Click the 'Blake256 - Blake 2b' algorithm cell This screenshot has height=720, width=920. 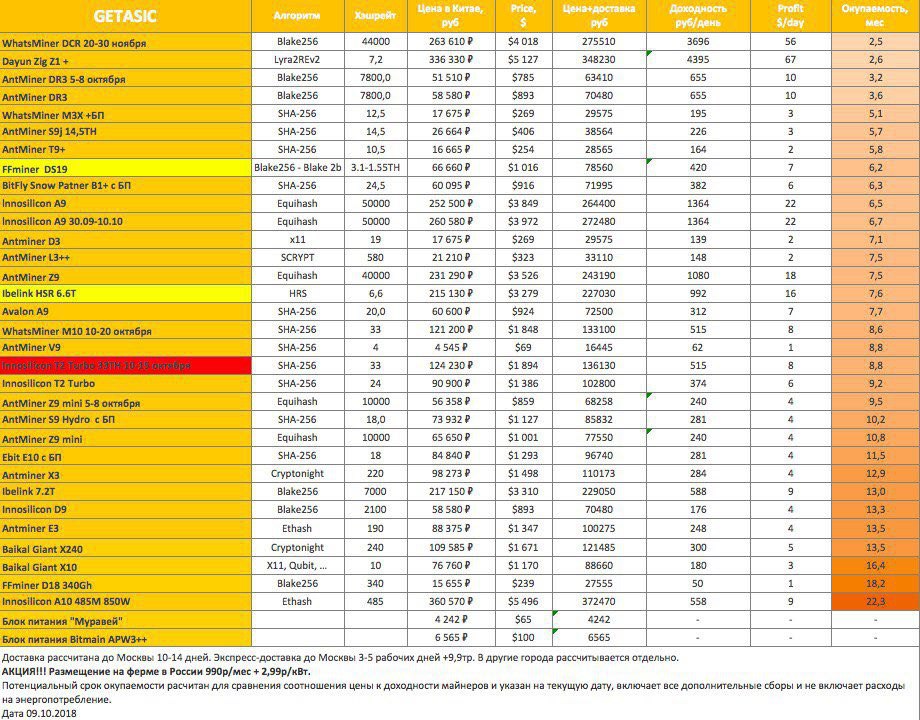(x=297, y=168)
